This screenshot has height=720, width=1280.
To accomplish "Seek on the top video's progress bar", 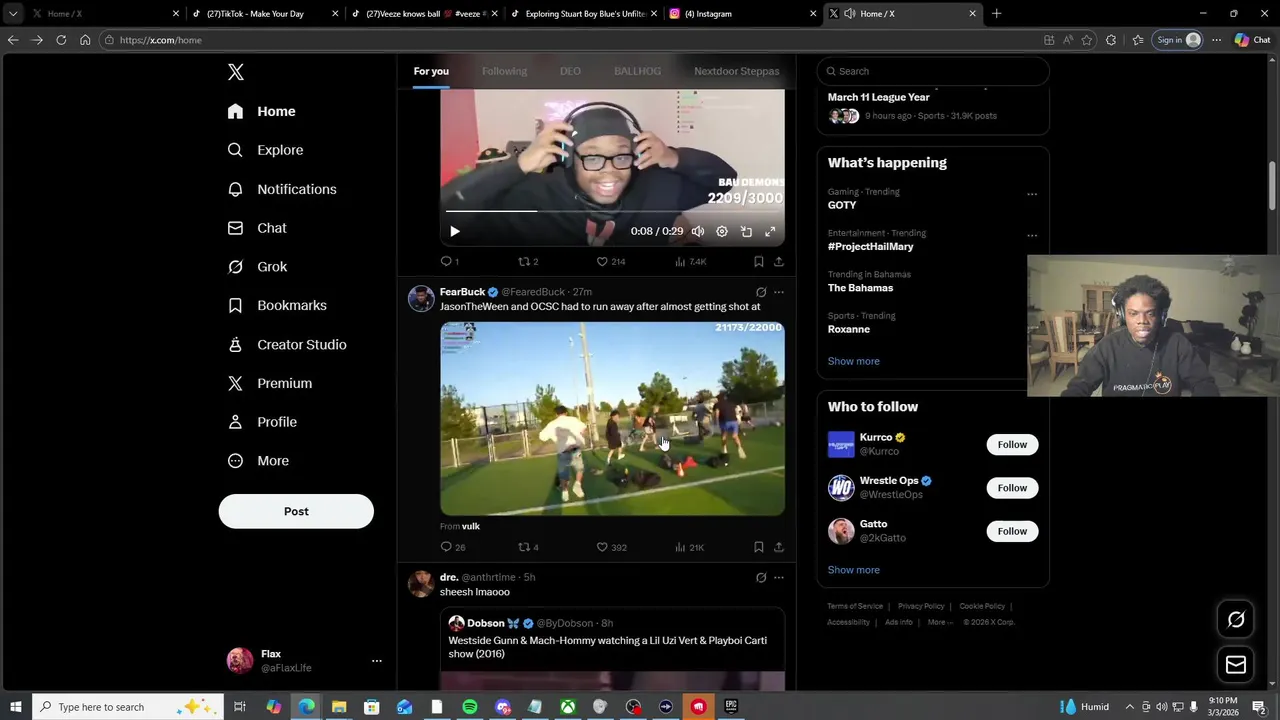I will coord(612,211).
